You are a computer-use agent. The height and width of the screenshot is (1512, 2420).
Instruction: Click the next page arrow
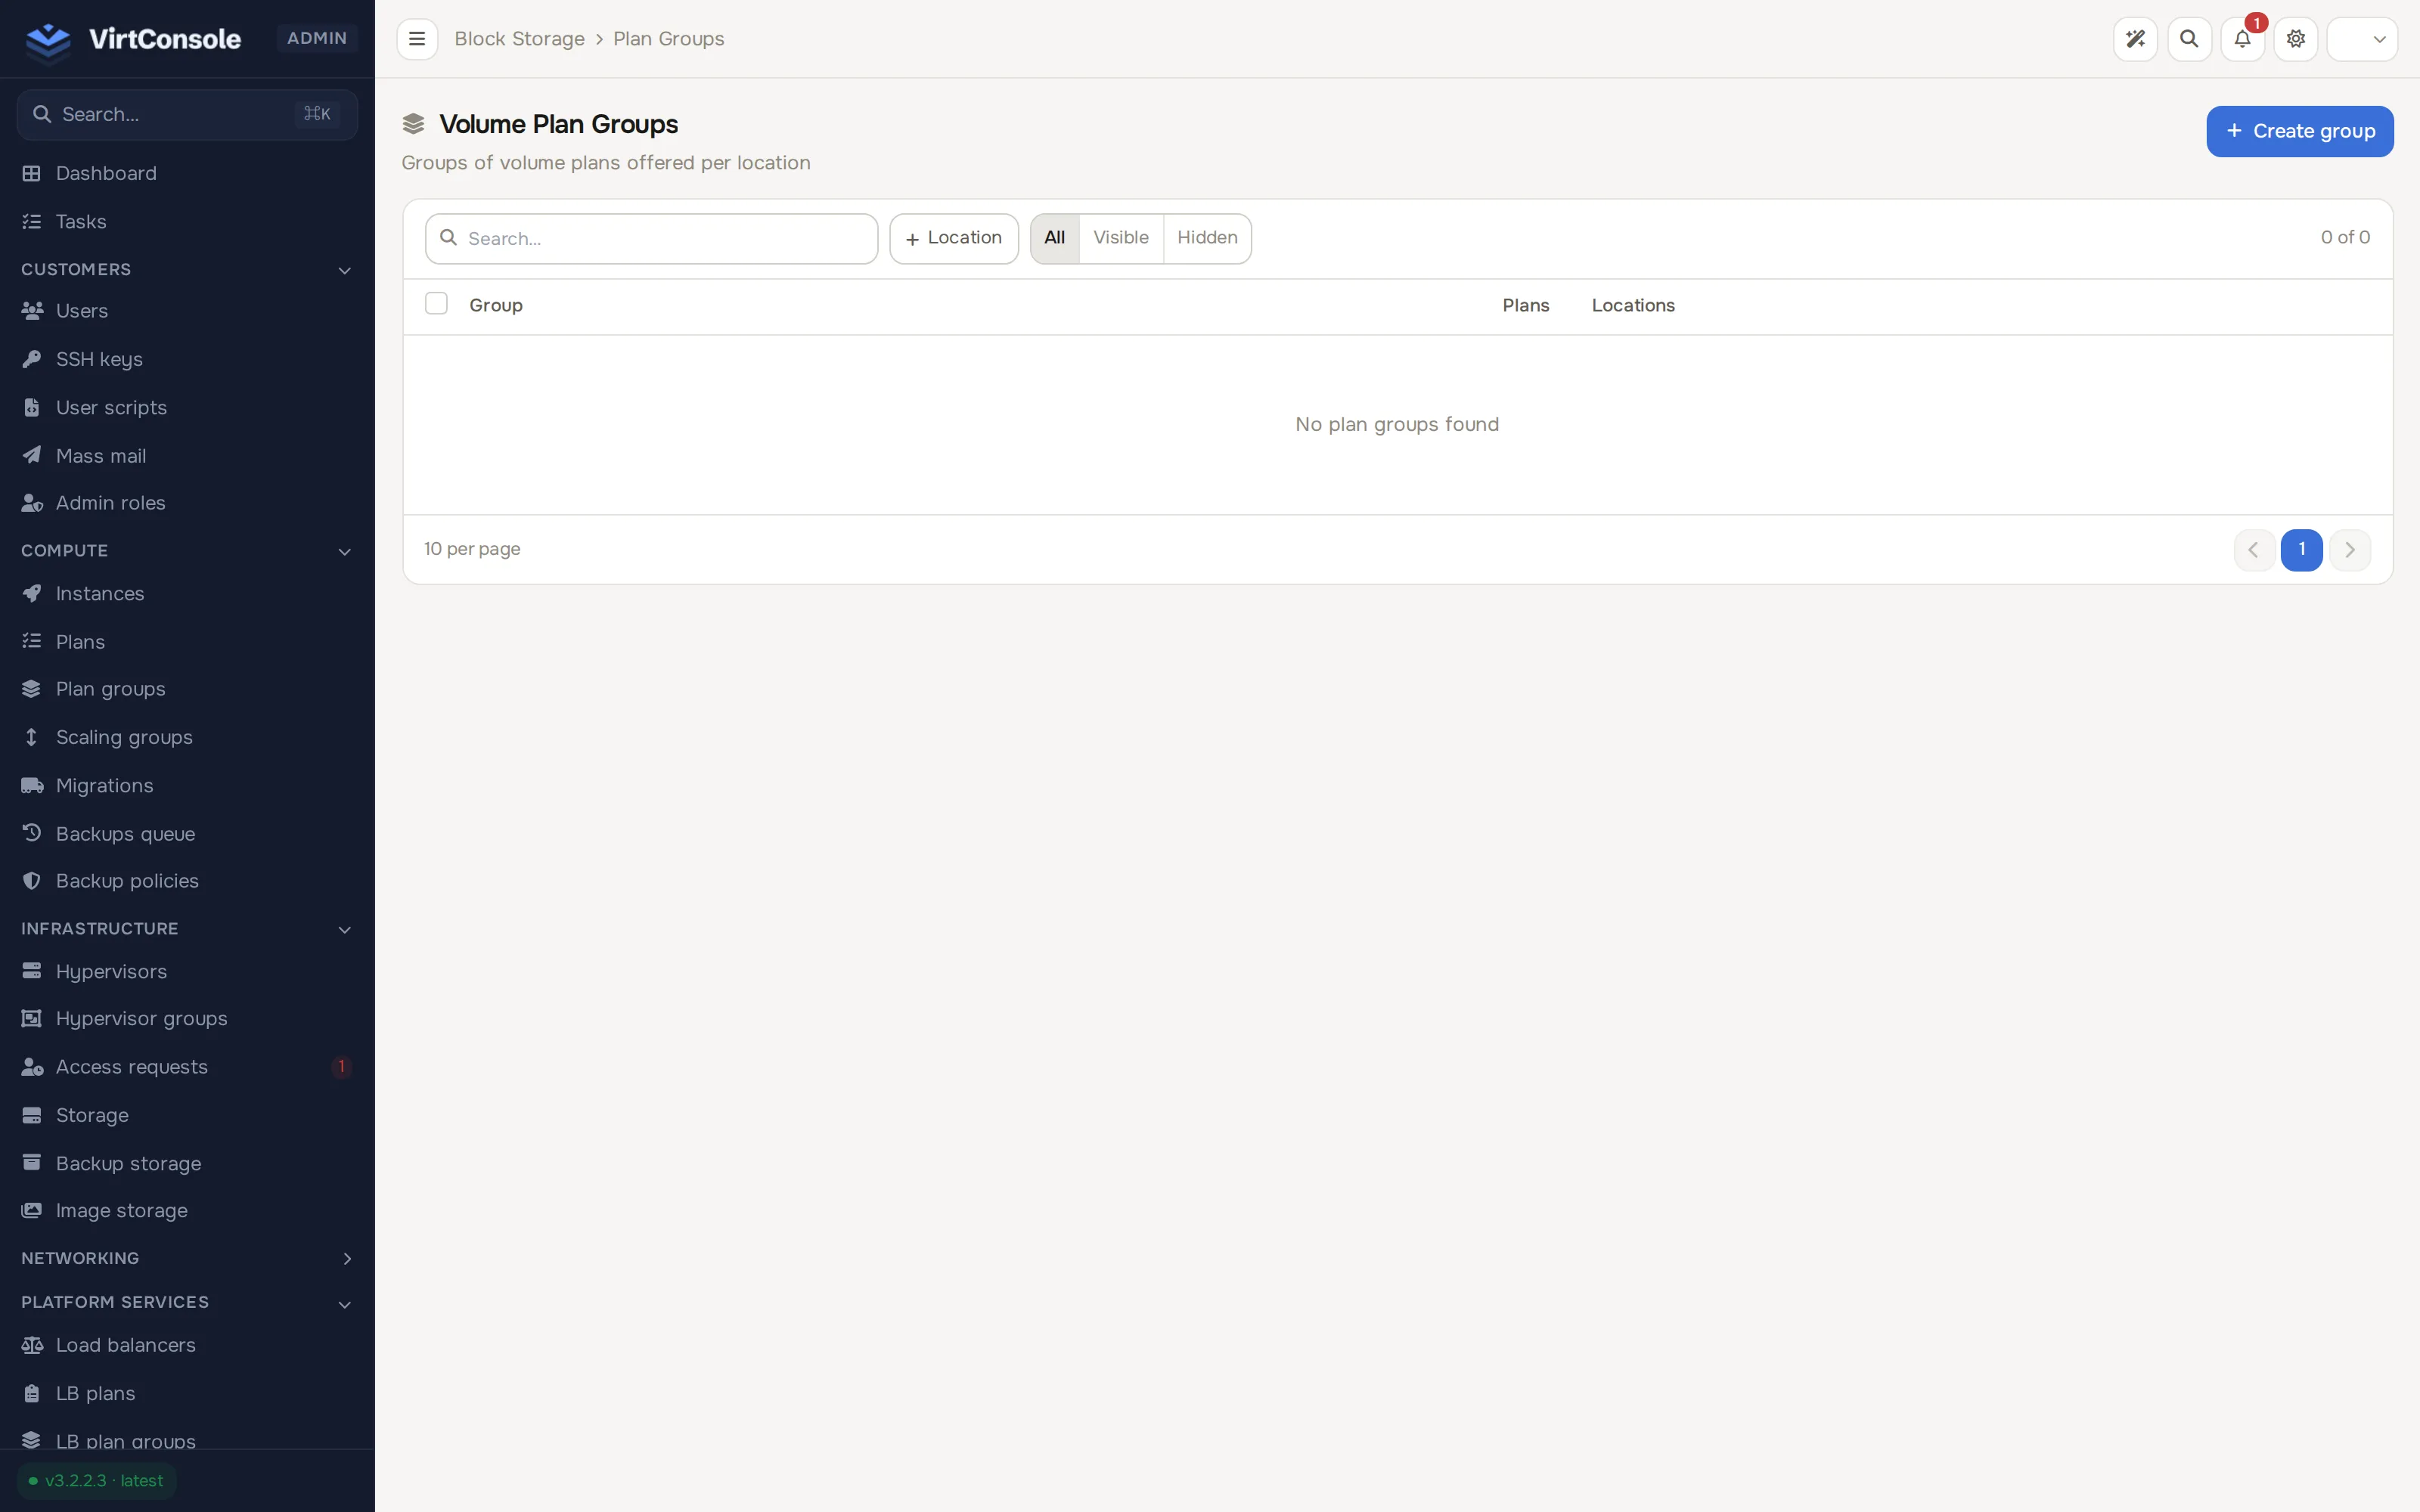tap(2349, 550)
